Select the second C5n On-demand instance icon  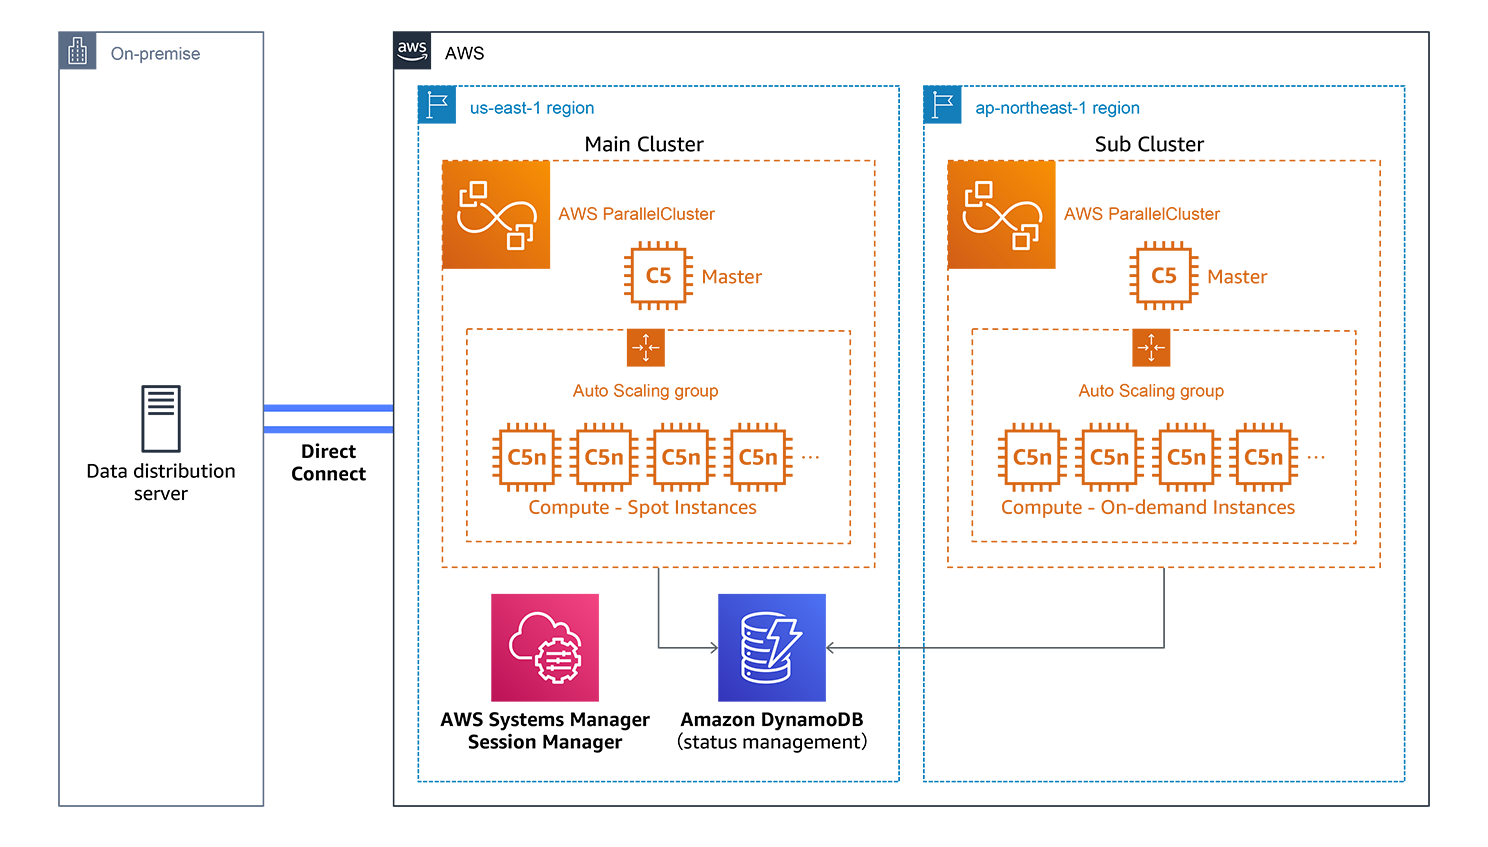point(1109,457)
